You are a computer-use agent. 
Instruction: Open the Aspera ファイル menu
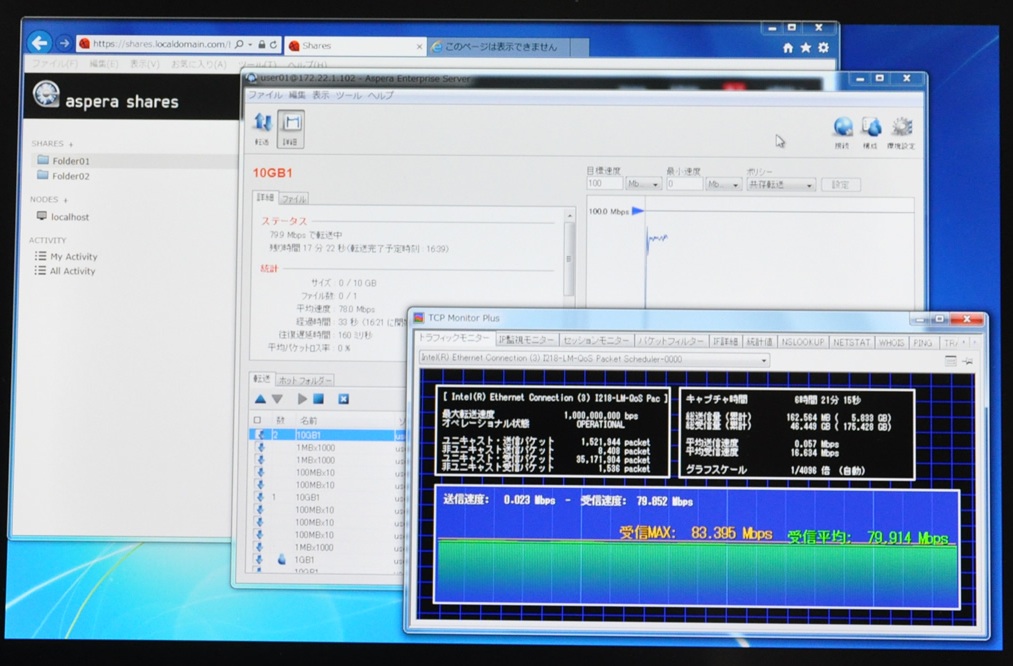click(266, 95)
